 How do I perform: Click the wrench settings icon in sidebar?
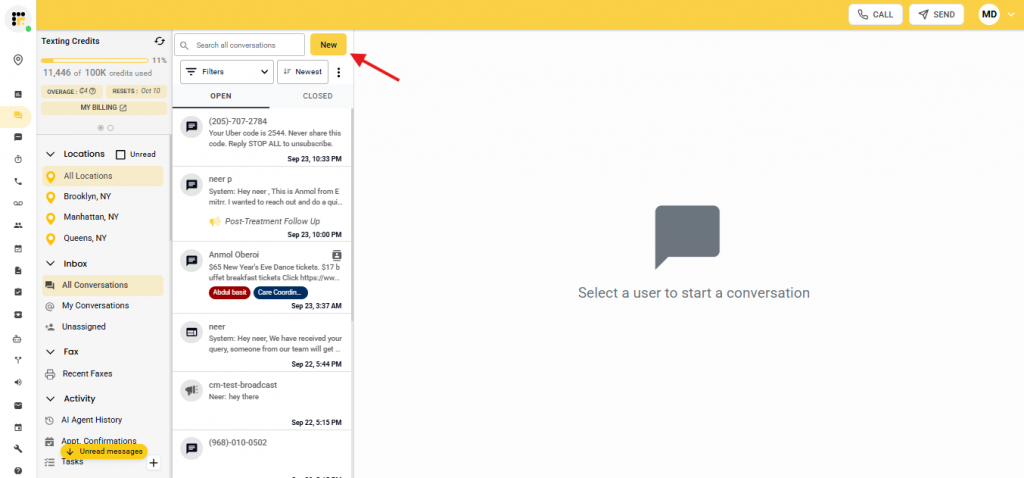[18, 449]
